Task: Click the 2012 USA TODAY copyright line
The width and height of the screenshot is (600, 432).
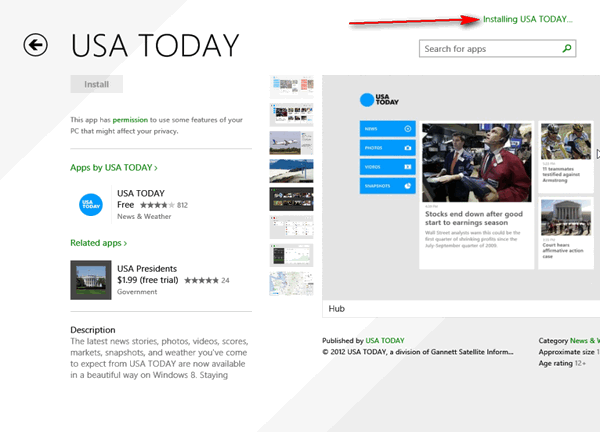Action: point(418,352)
